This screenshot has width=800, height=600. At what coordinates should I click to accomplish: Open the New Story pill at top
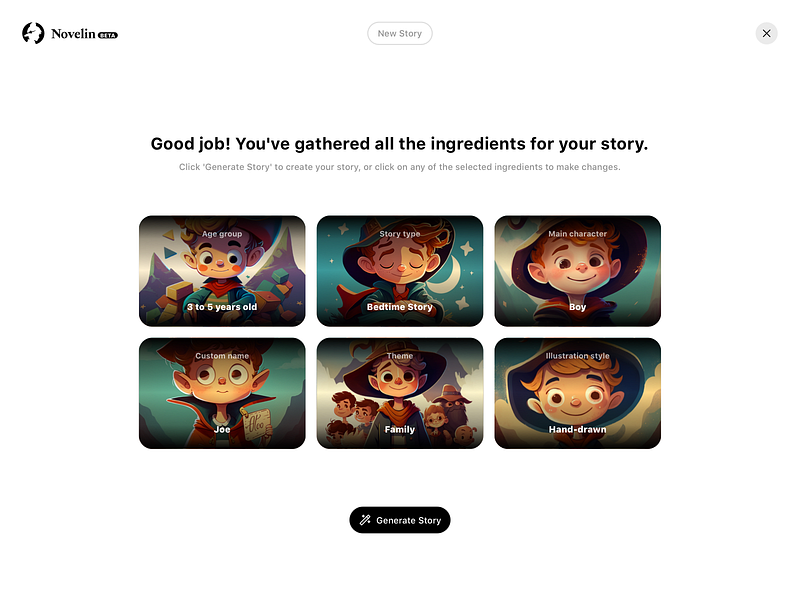point(399,34)
